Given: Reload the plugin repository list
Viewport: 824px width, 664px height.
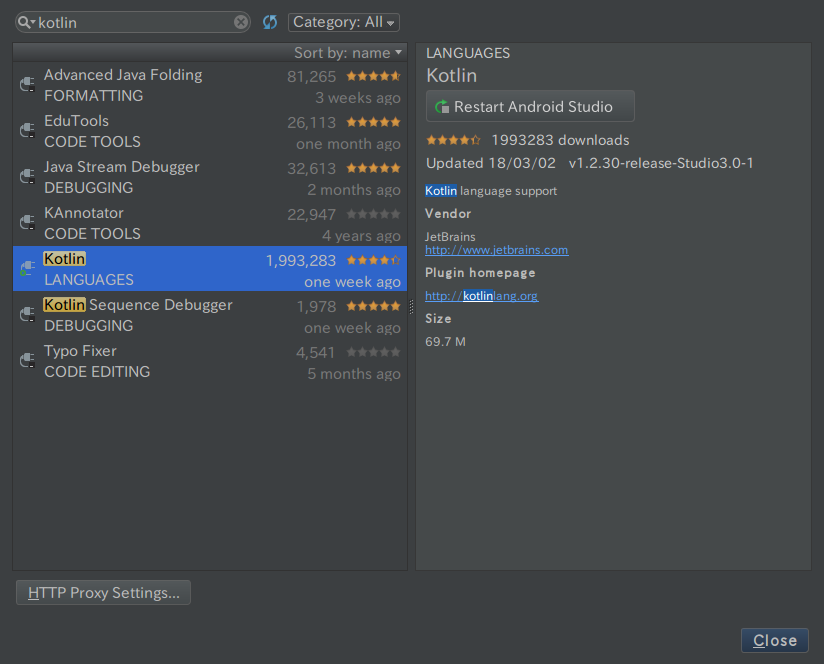Looking at the screenshot, I should pos(270,22).
